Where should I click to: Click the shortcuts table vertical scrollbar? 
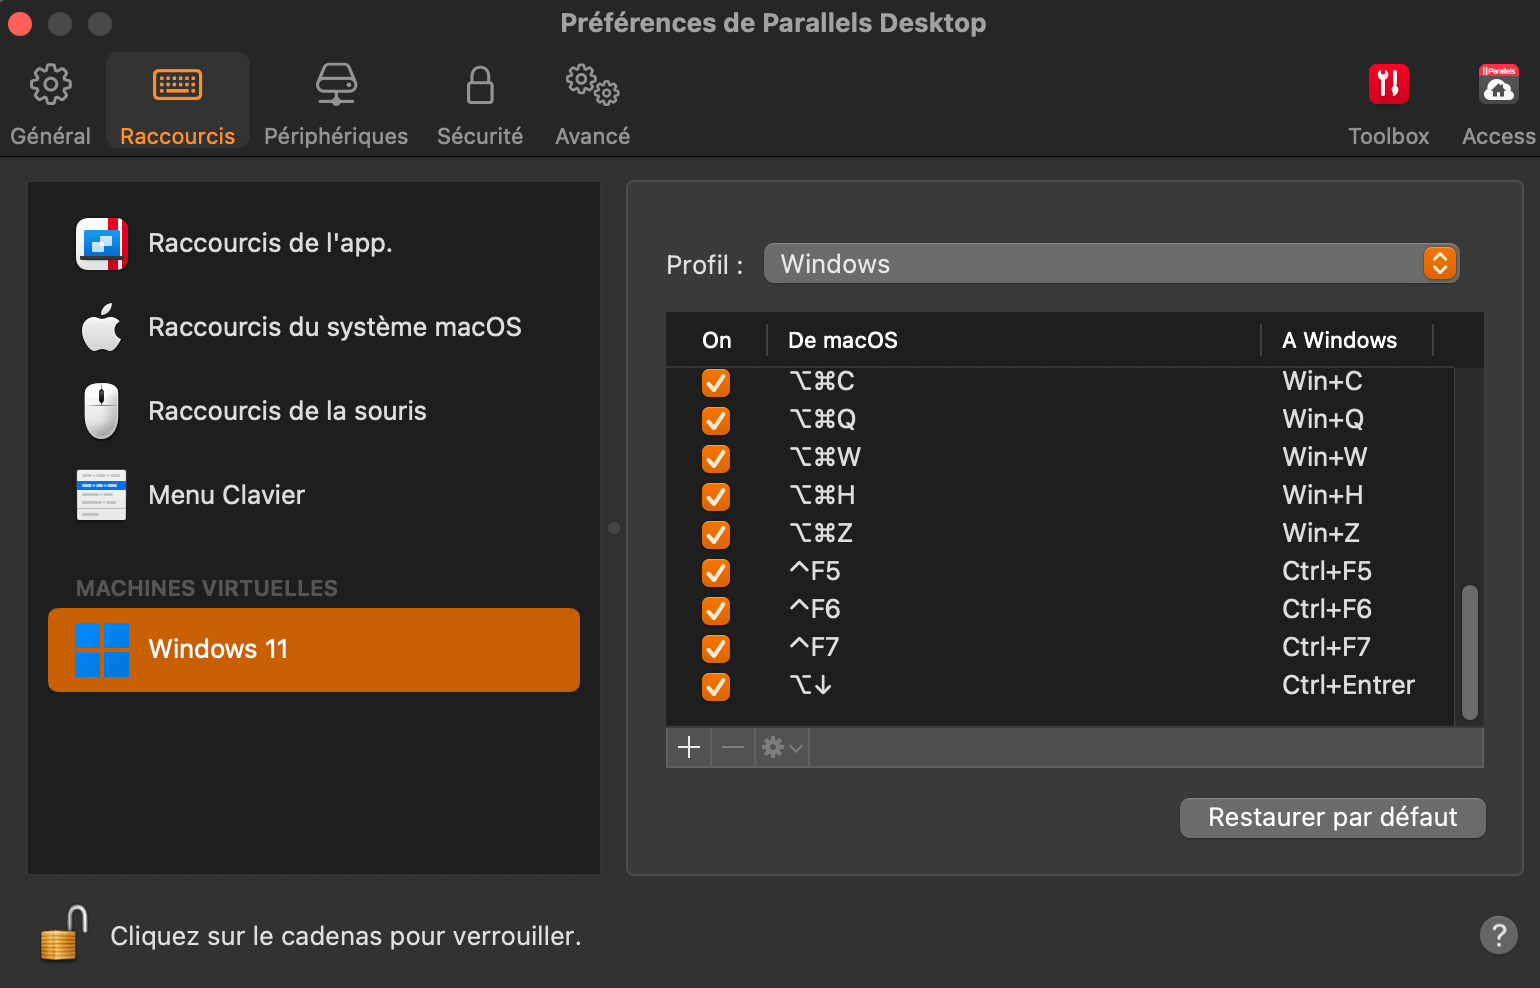(1469, 652)
